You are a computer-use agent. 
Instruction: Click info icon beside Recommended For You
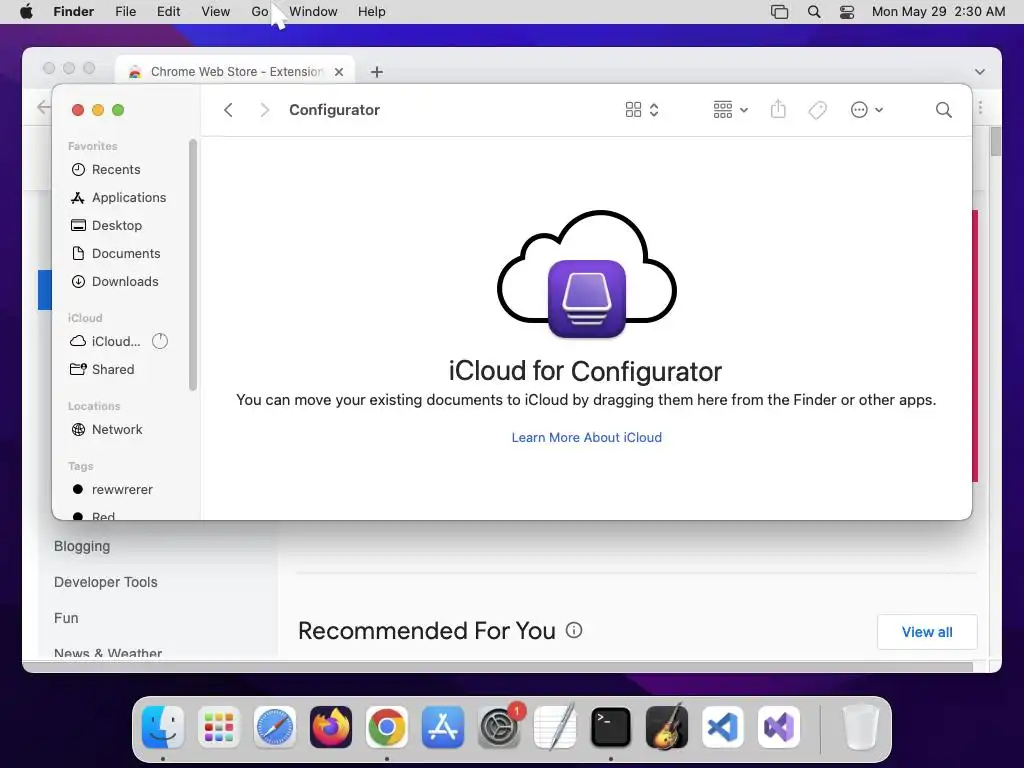[573, 630]
